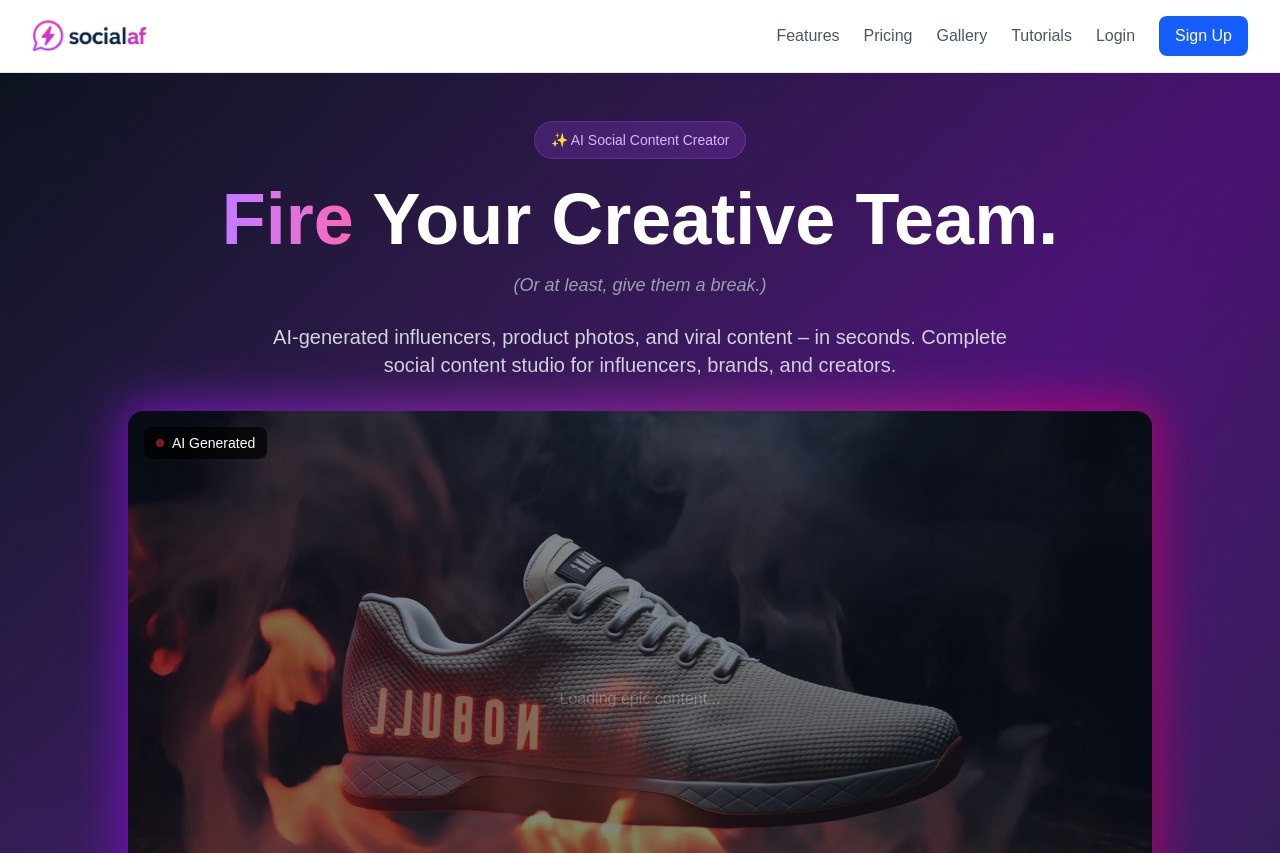
Task: Select the AI Social Content Creator badge
Action: coord(640,140)
